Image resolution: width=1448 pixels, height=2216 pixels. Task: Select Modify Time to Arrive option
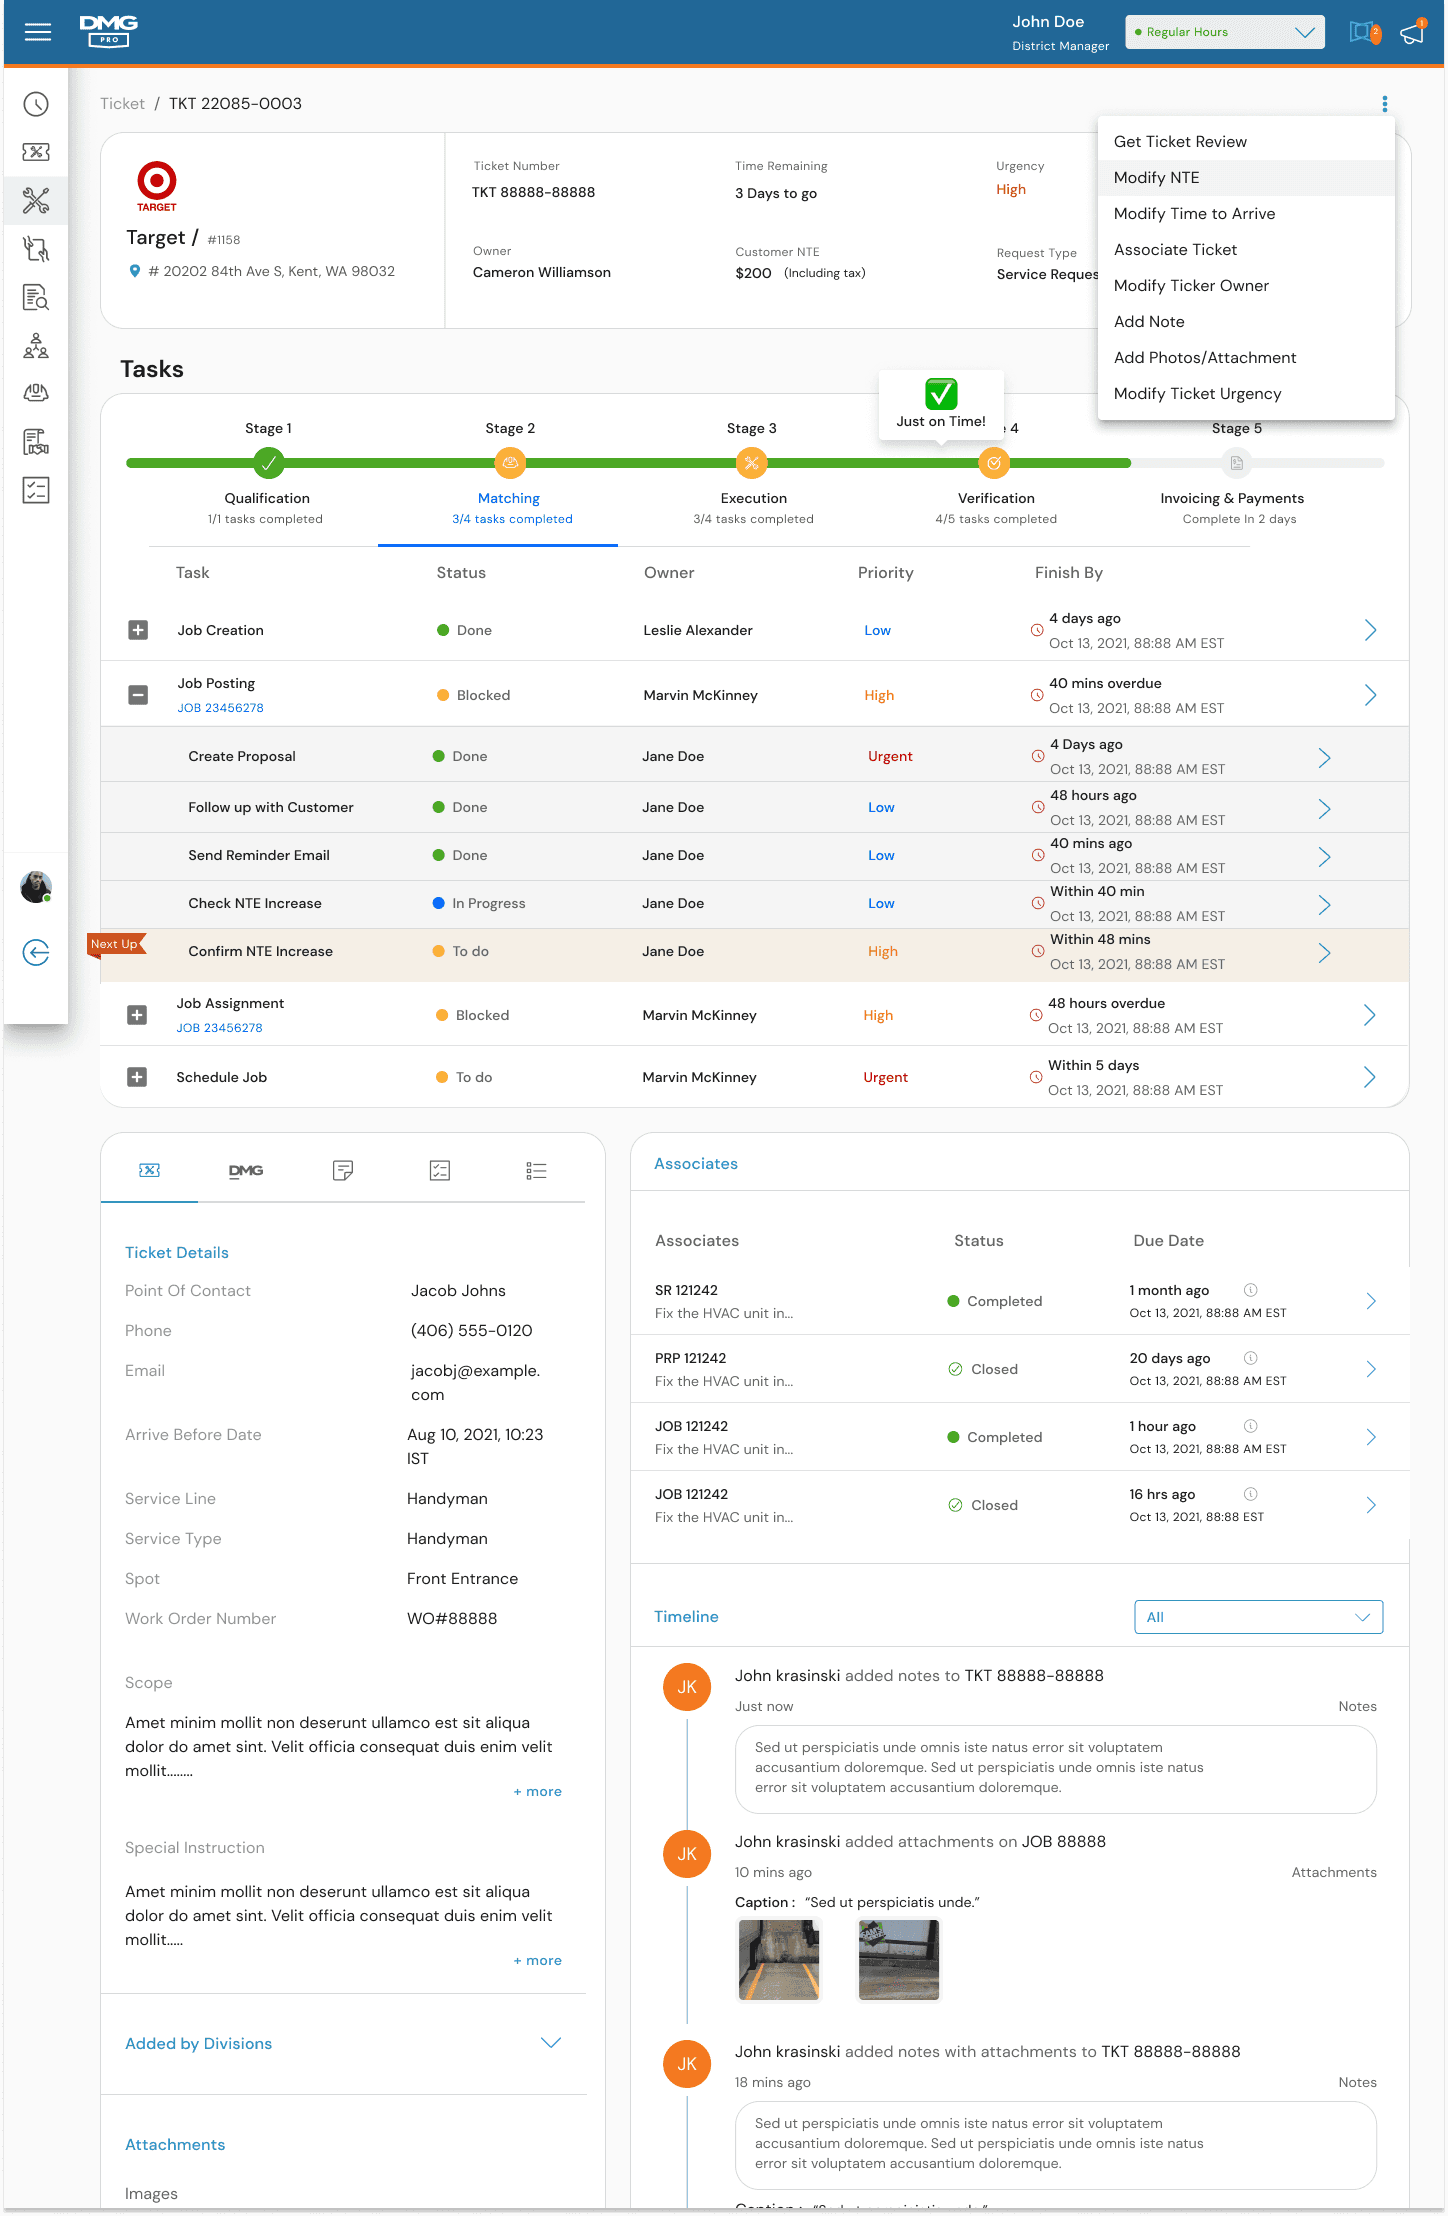[x=1246, y=213]
